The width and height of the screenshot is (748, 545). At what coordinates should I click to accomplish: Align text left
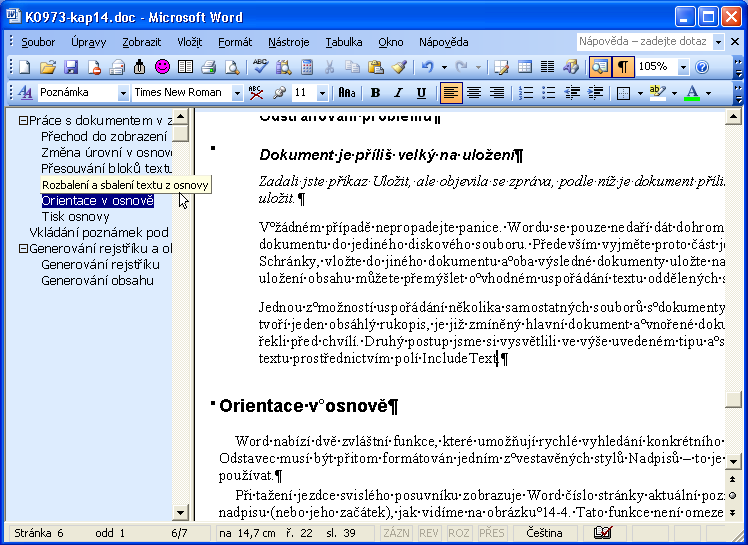coord(450,93)
